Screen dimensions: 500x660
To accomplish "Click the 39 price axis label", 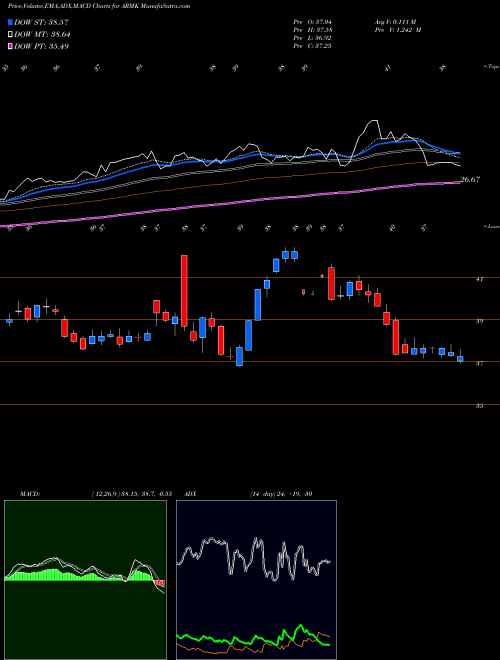I will tap(479, 321).
